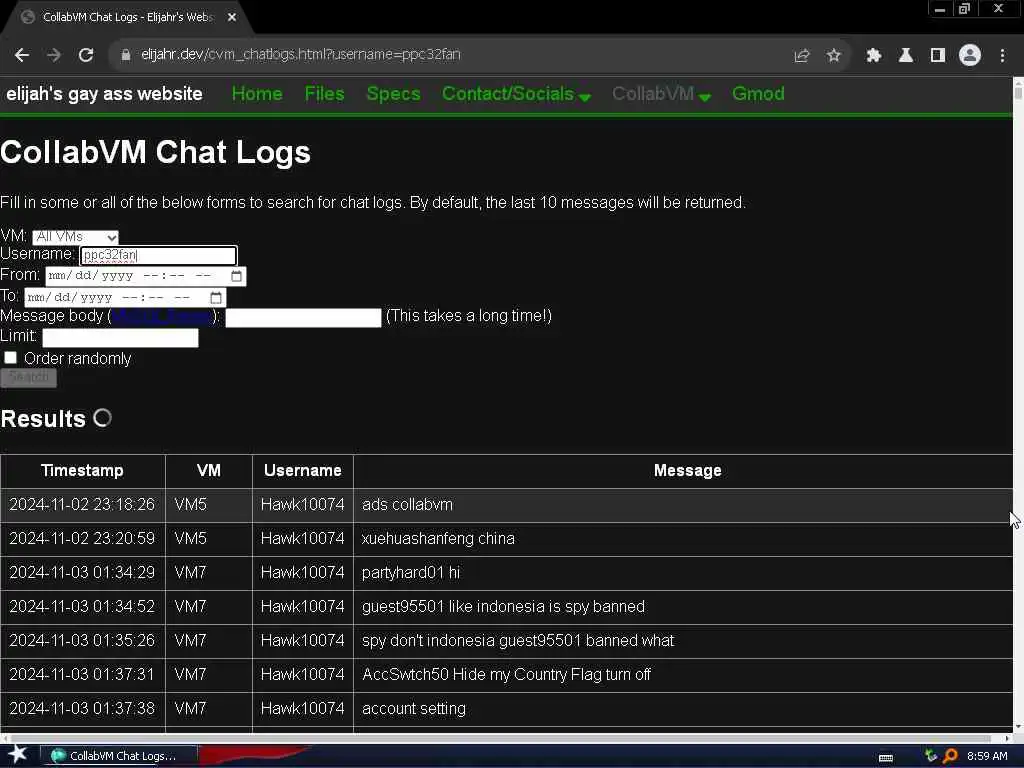The image size is (1024, 768).
Task: Click the taskbar clock 8:59 AM
Action: pos(987,756)
